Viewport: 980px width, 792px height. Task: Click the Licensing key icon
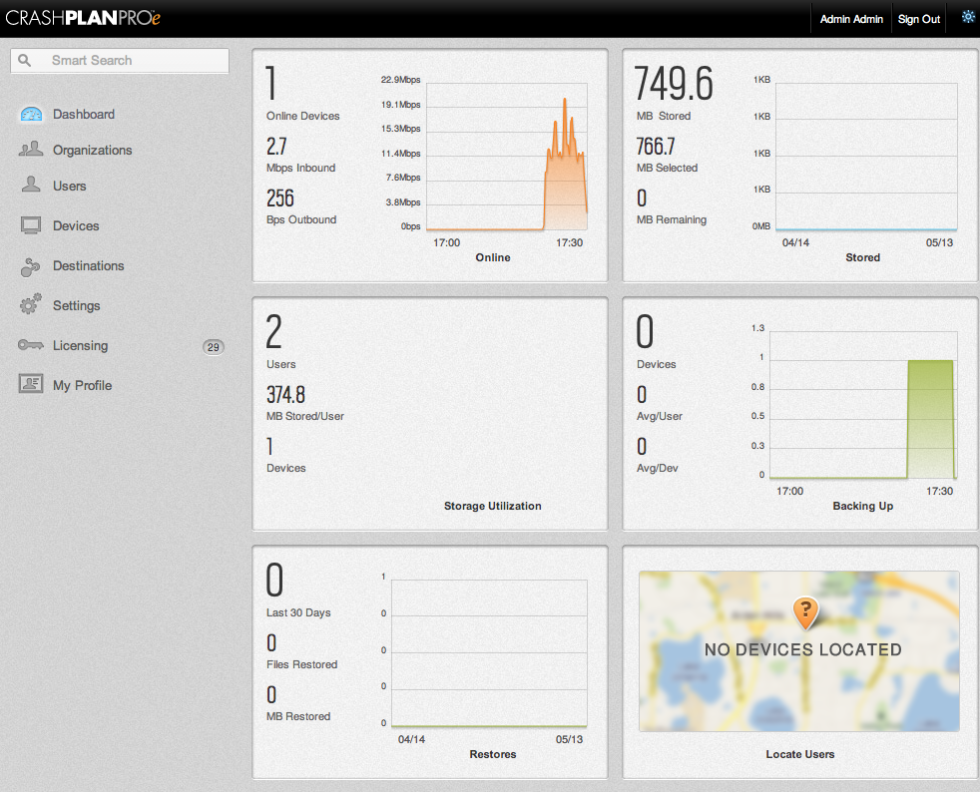(30, 345)
